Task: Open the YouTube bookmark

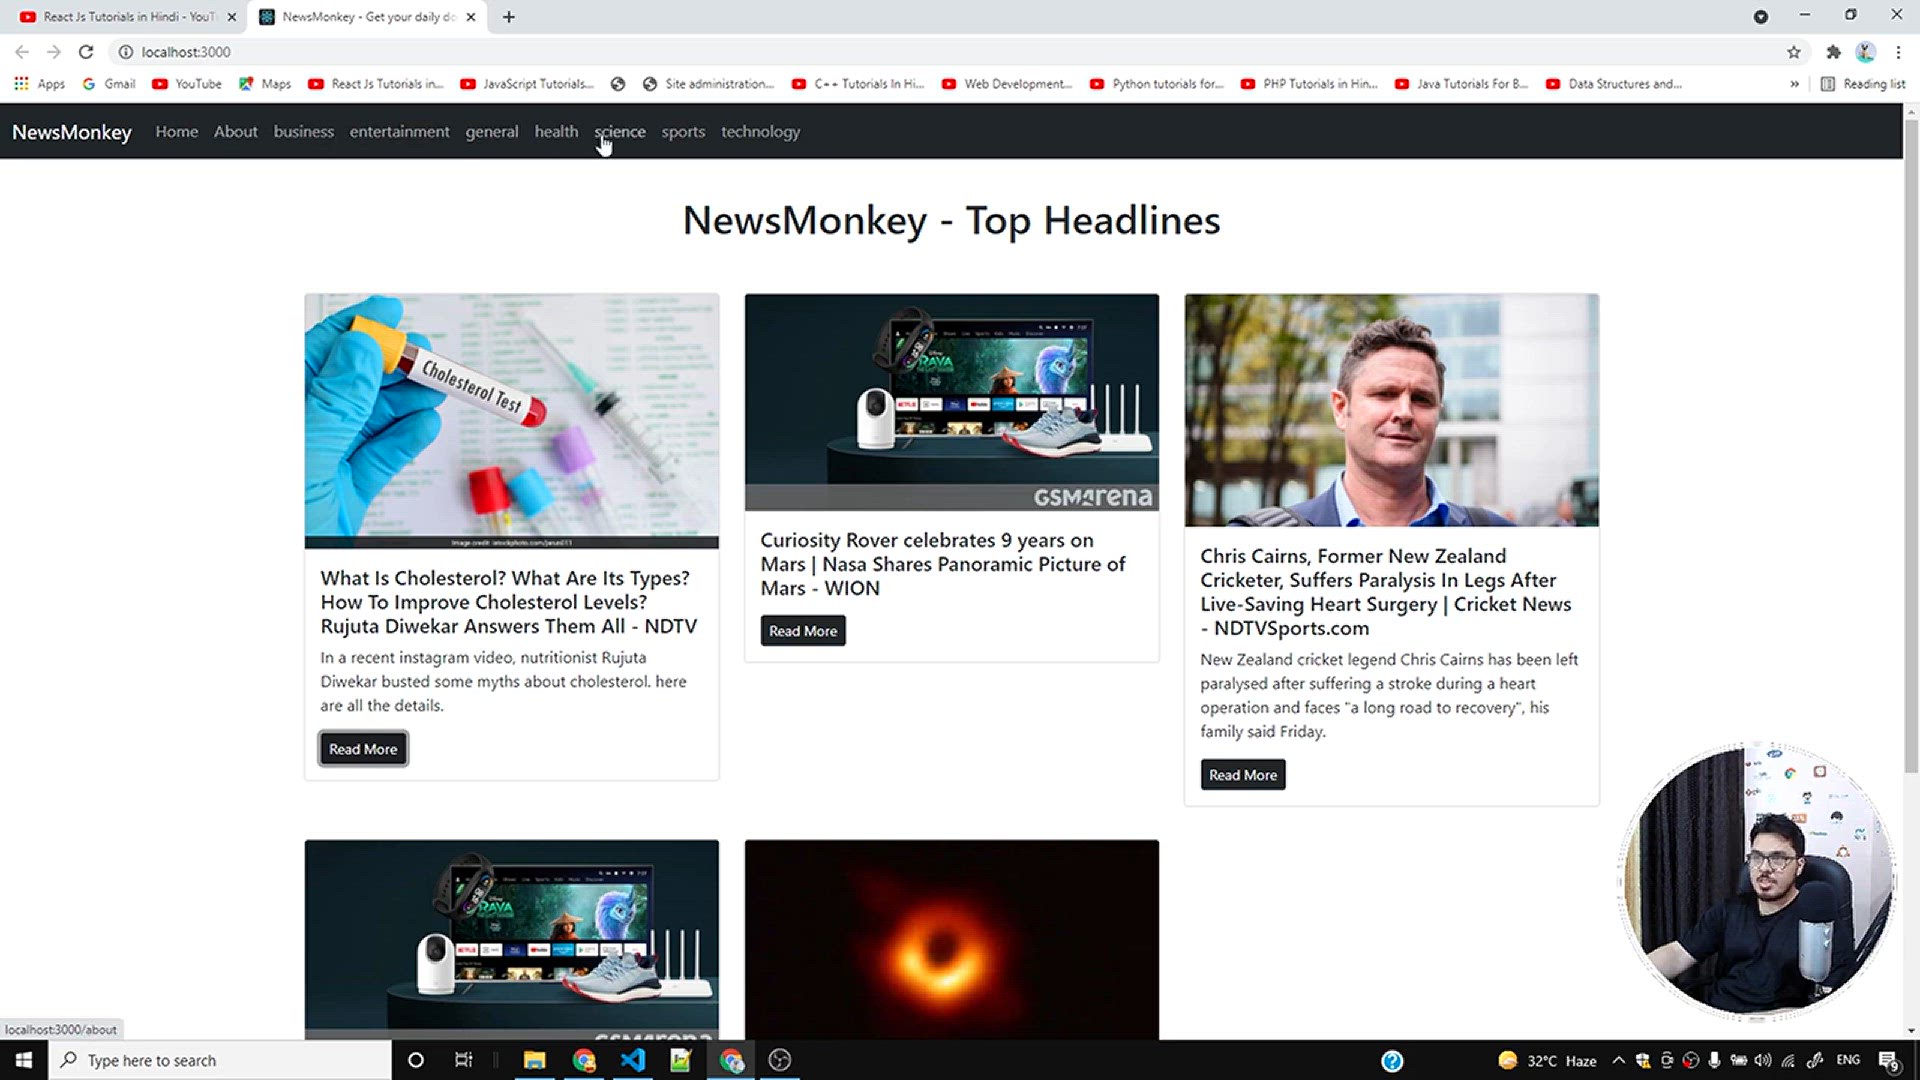Action: pyautogui.click(x=187, y=84)
